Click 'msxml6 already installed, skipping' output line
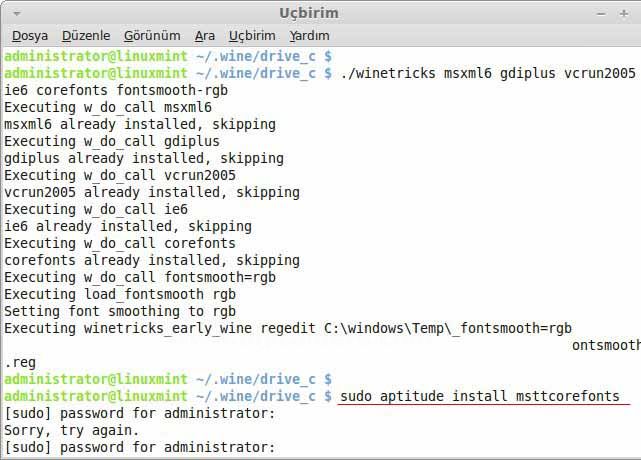This screenshot has width=641, height=460. tap(140, 124)
